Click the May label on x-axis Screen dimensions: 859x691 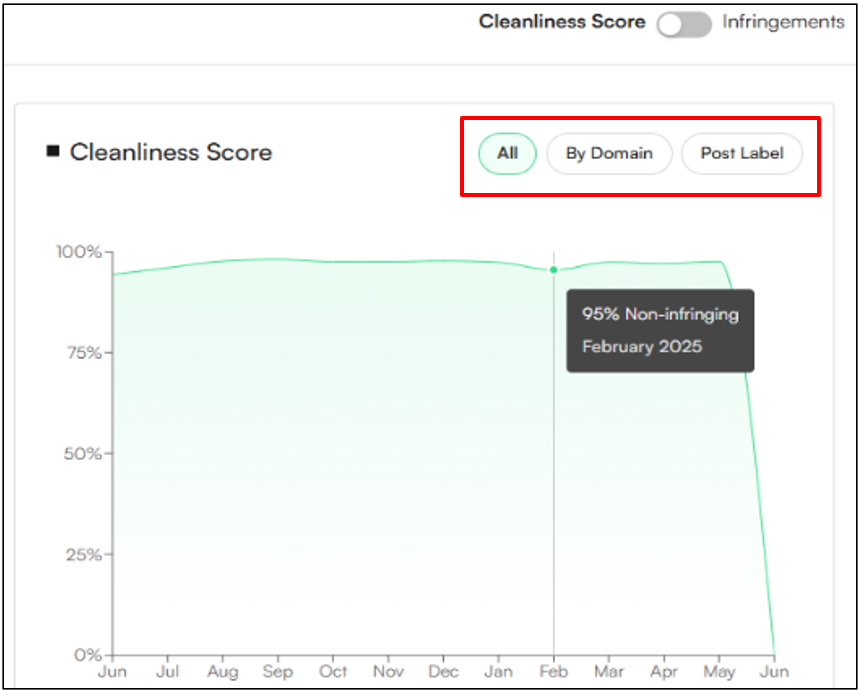click(x=719, y=671)
